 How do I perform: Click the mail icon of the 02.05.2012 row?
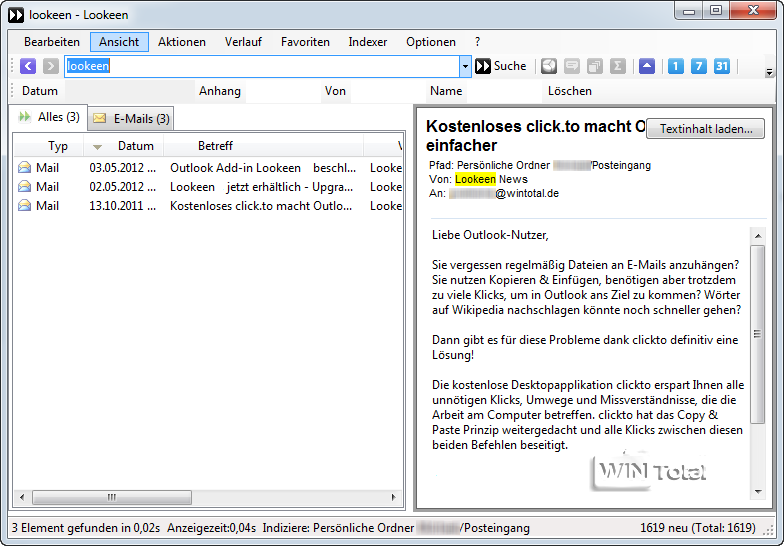(24, 186)
